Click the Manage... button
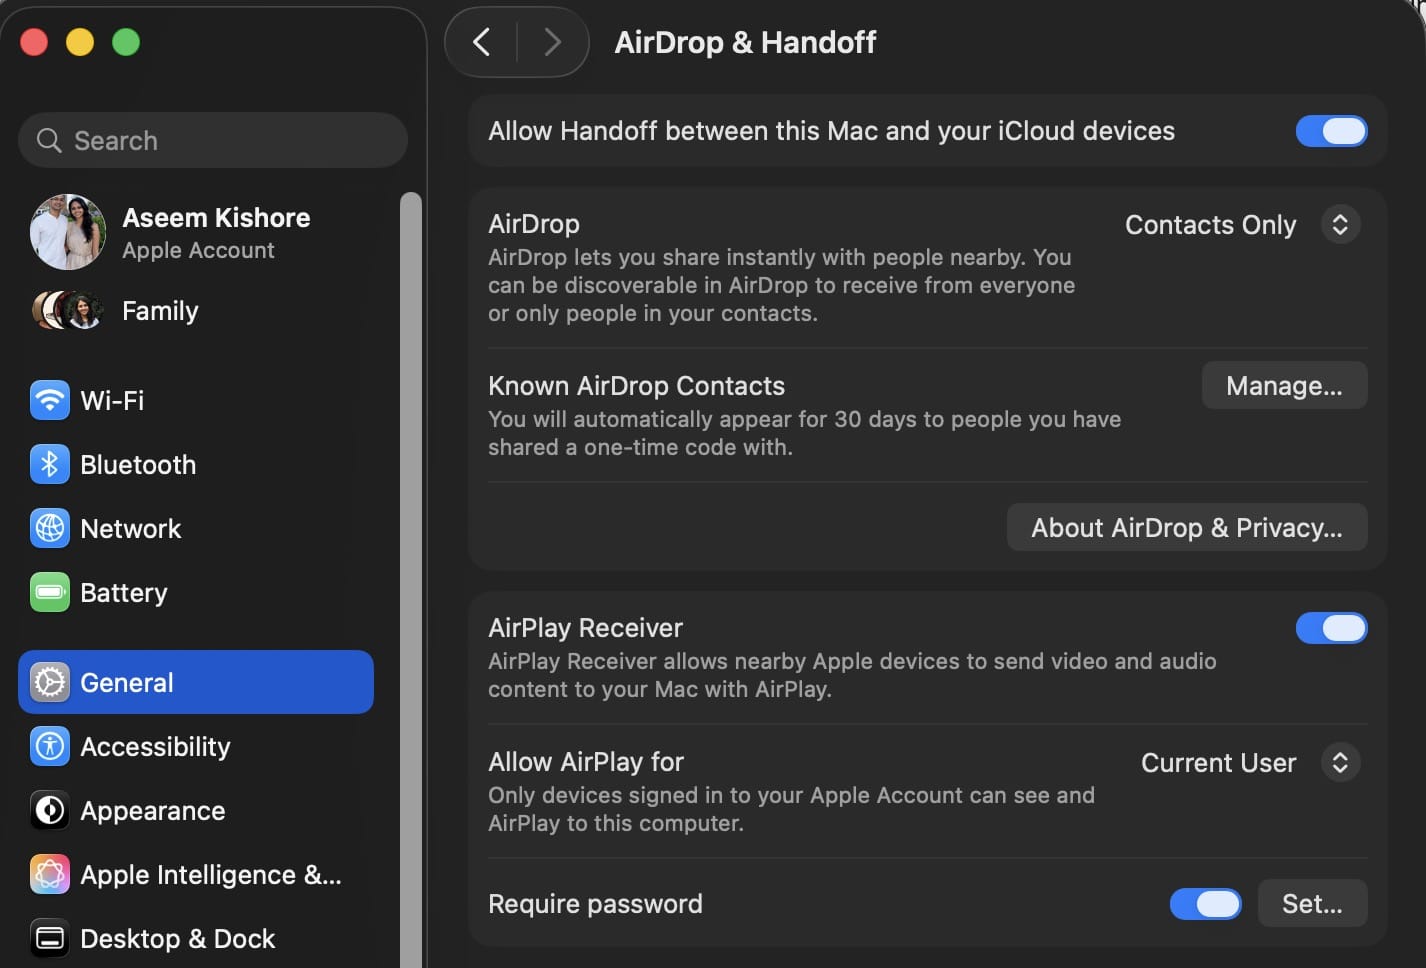Viewport: 1426px width, 968px height. [1284, 386]
